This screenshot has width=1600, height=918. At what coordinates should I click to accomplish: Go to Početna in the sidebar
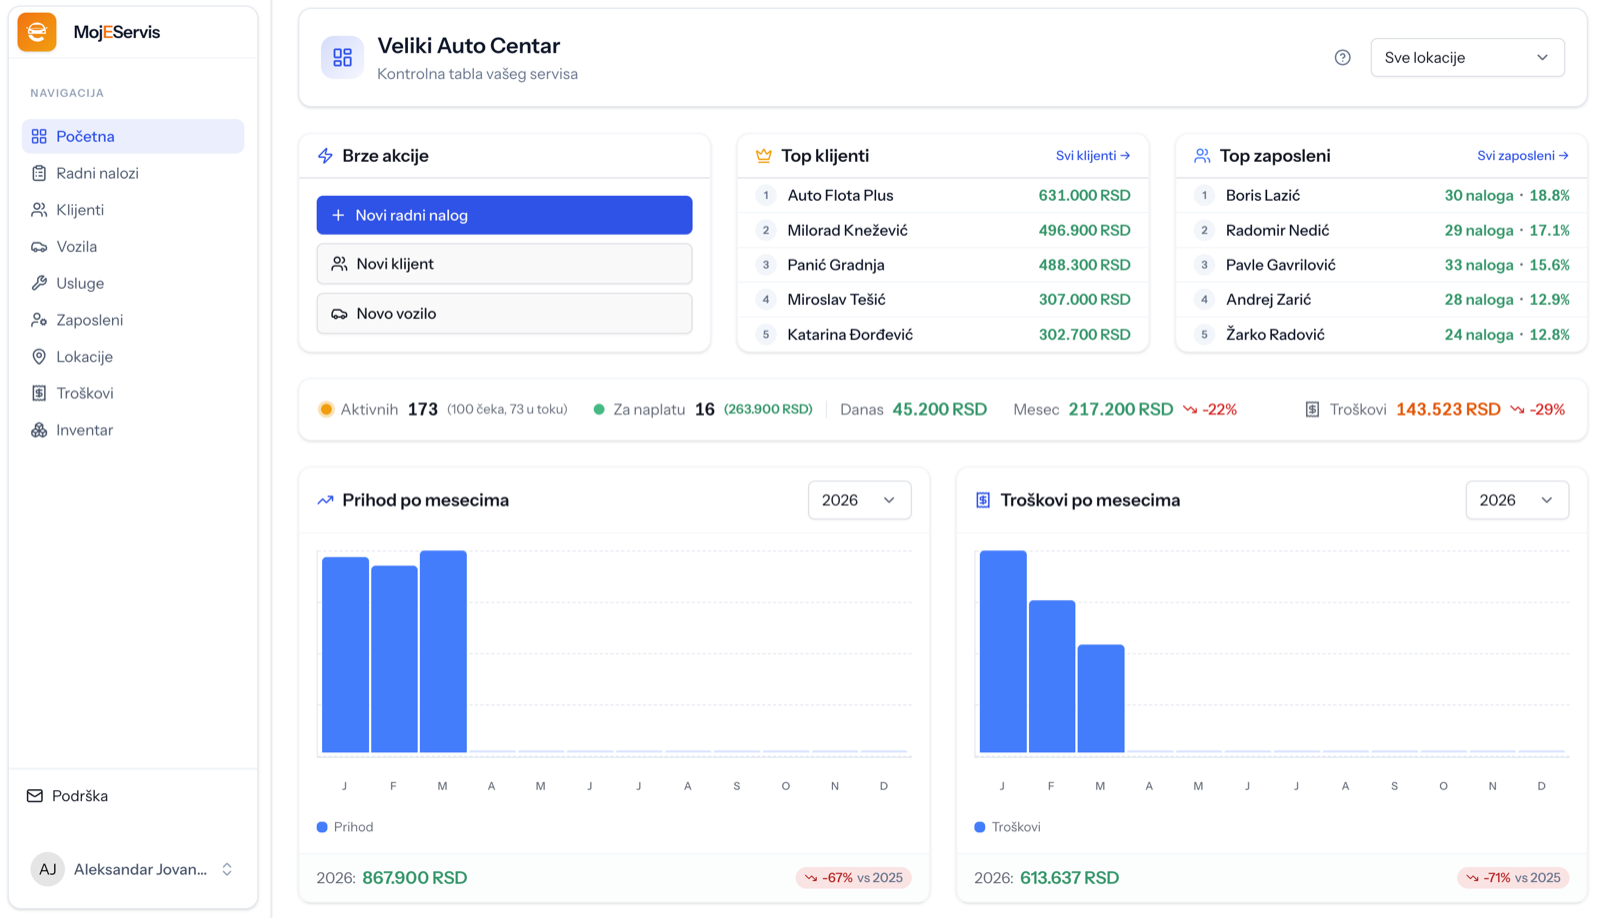(133, 136)
